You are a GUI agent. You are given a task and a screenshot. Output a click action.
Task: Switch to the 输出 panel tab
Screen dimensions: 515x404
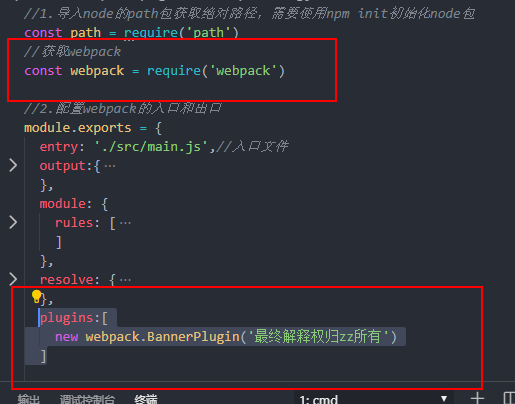point(29,399)
